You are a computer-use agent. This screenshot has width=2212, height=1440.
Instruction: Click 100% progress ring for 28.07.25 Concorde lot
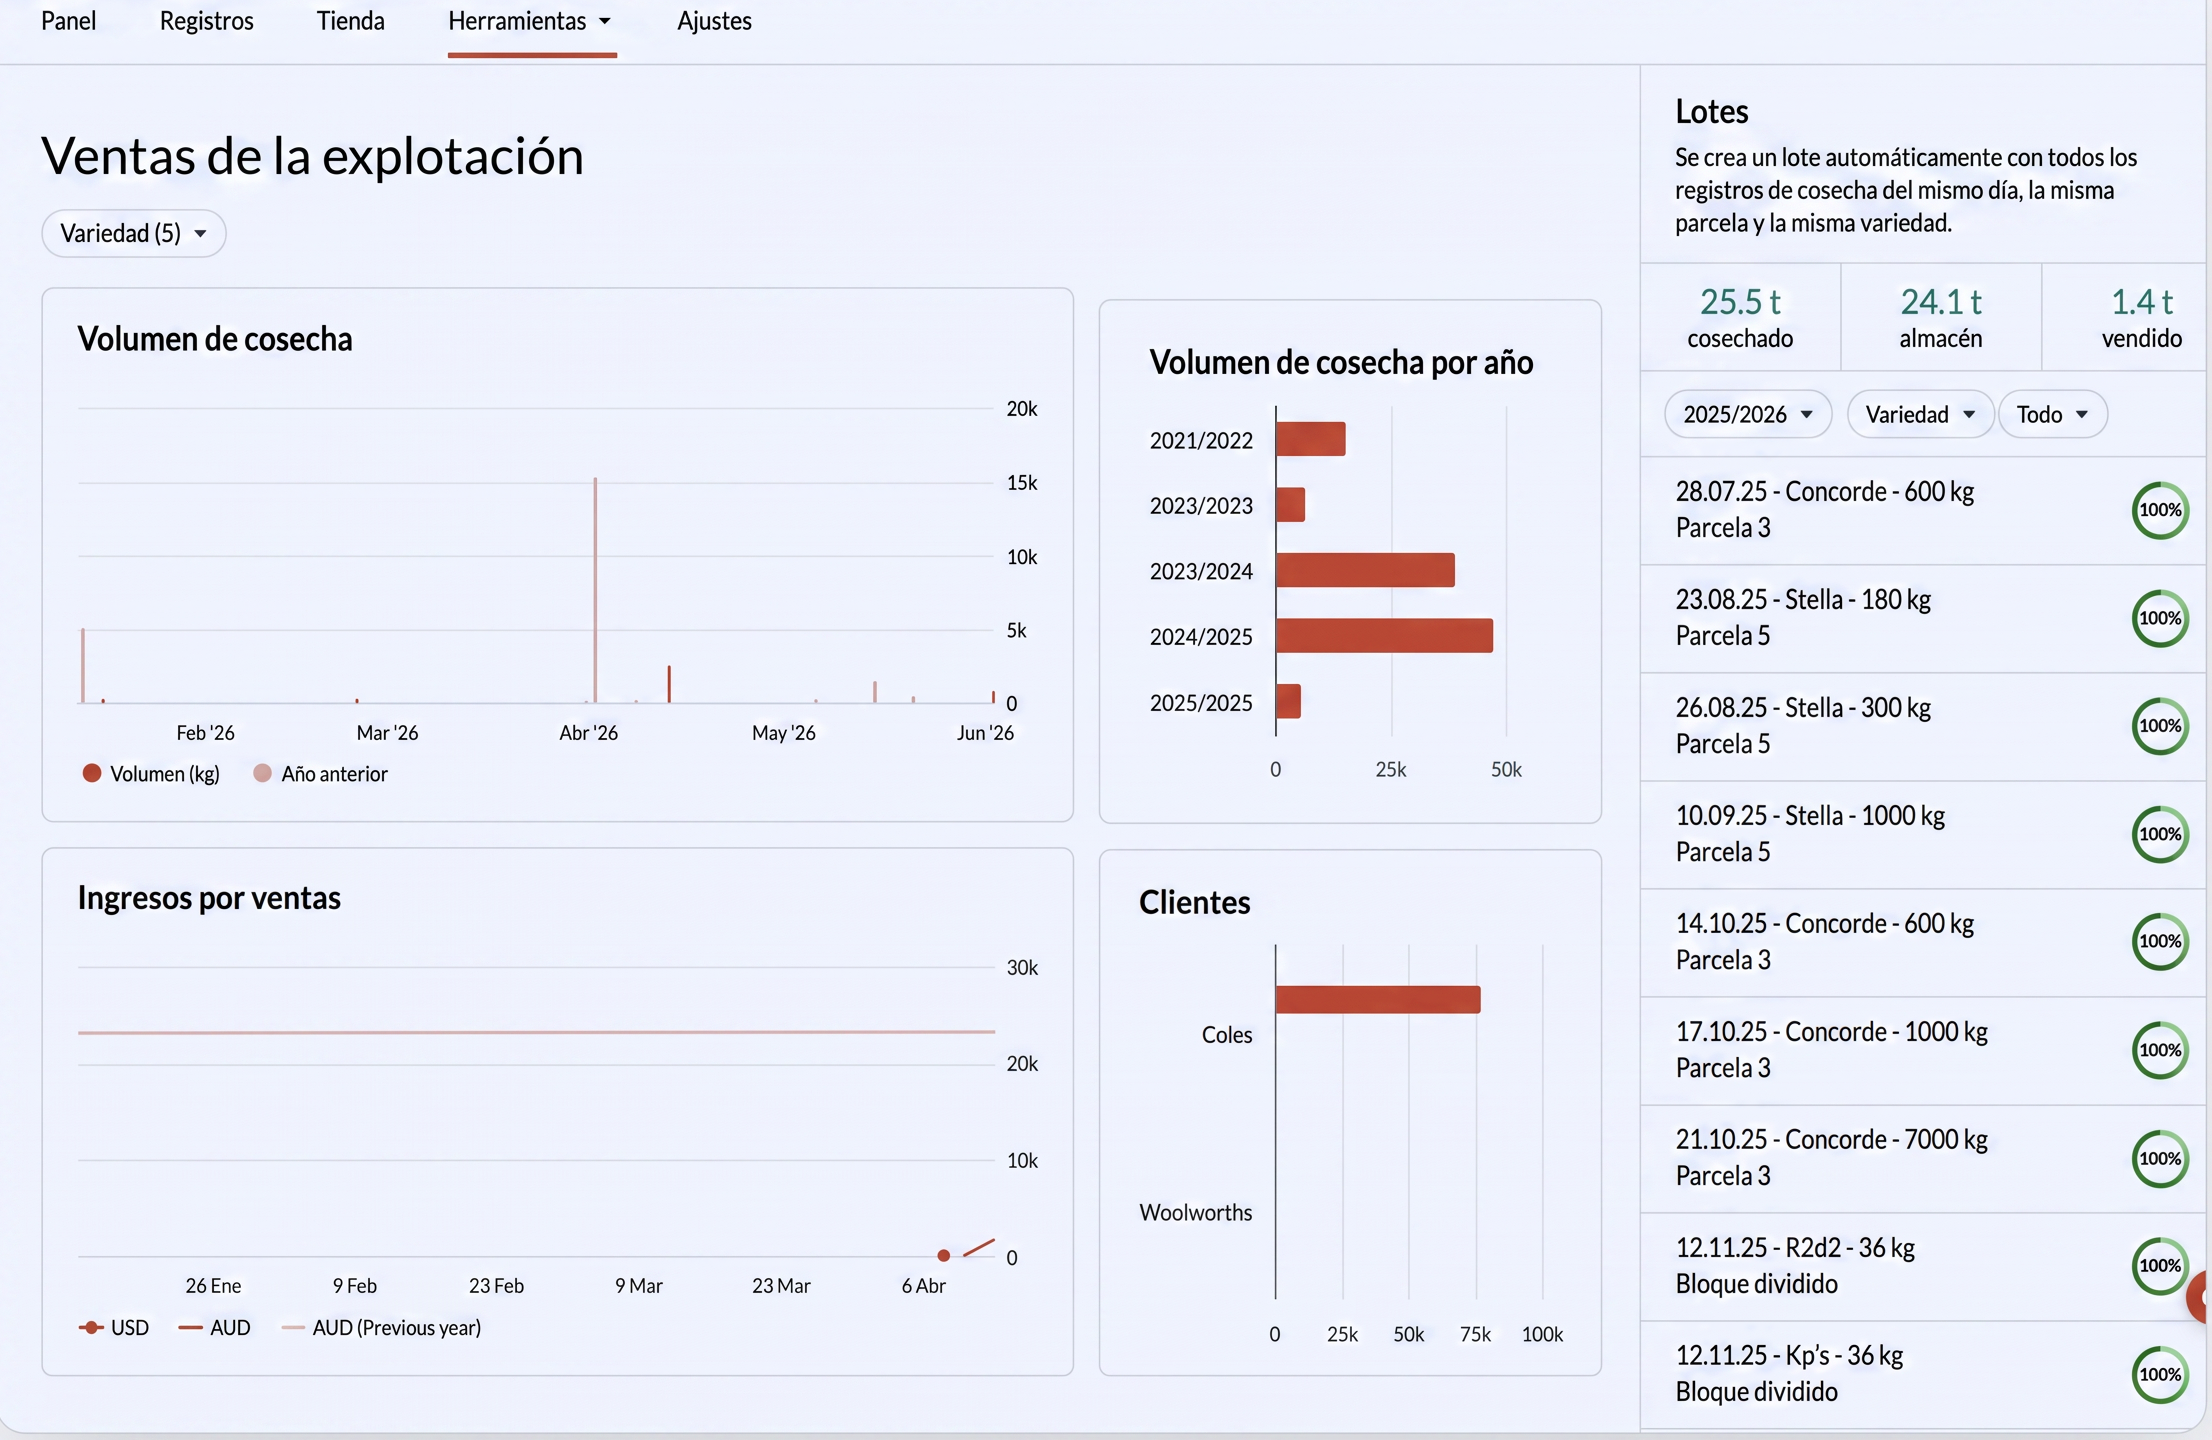2160,510
